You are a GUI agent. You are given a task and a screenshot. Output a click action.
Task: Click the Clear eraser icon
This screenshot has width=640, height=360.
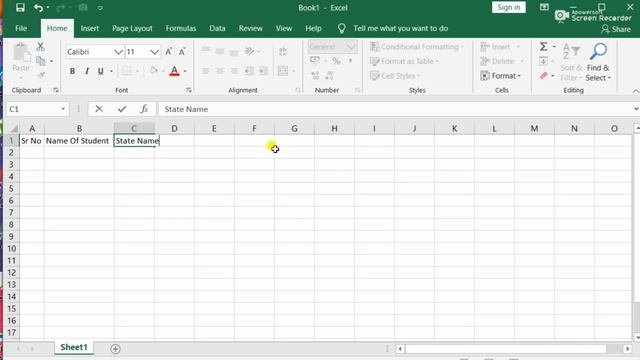543,76
